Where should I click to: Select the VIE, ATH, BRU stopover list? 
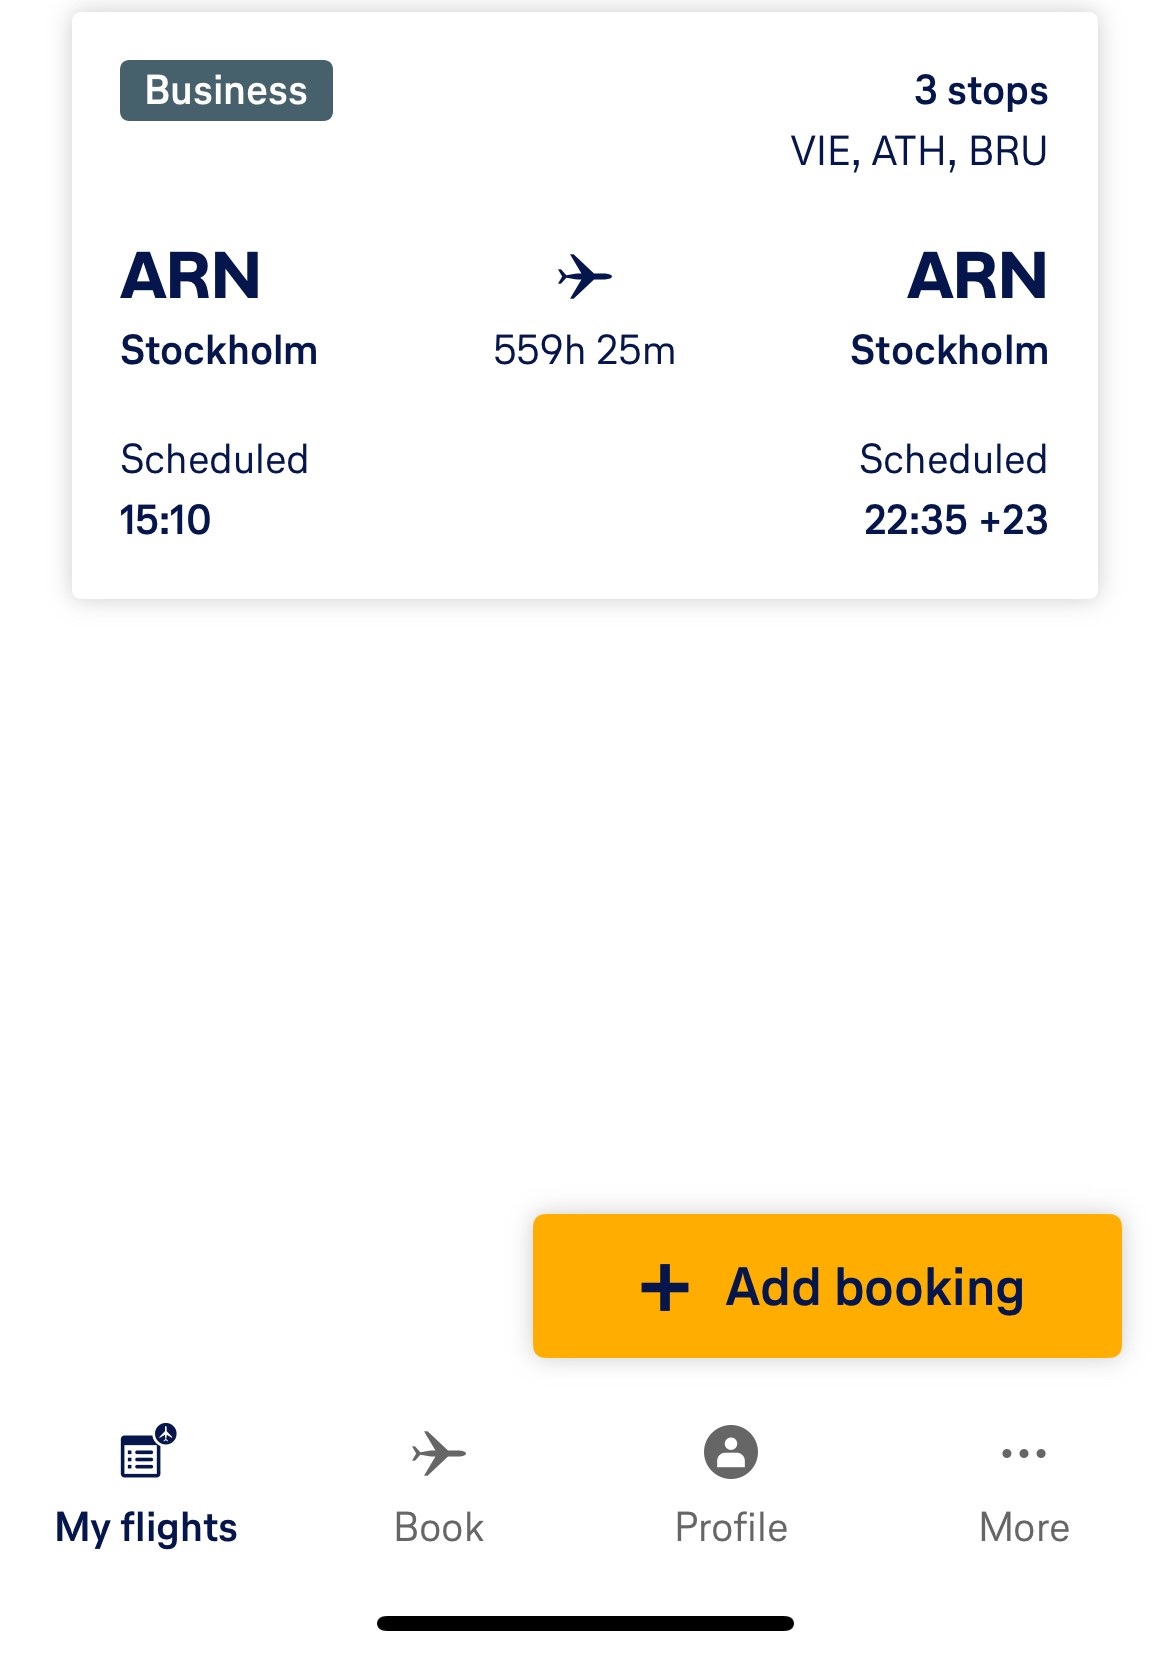tap(919, 151)
